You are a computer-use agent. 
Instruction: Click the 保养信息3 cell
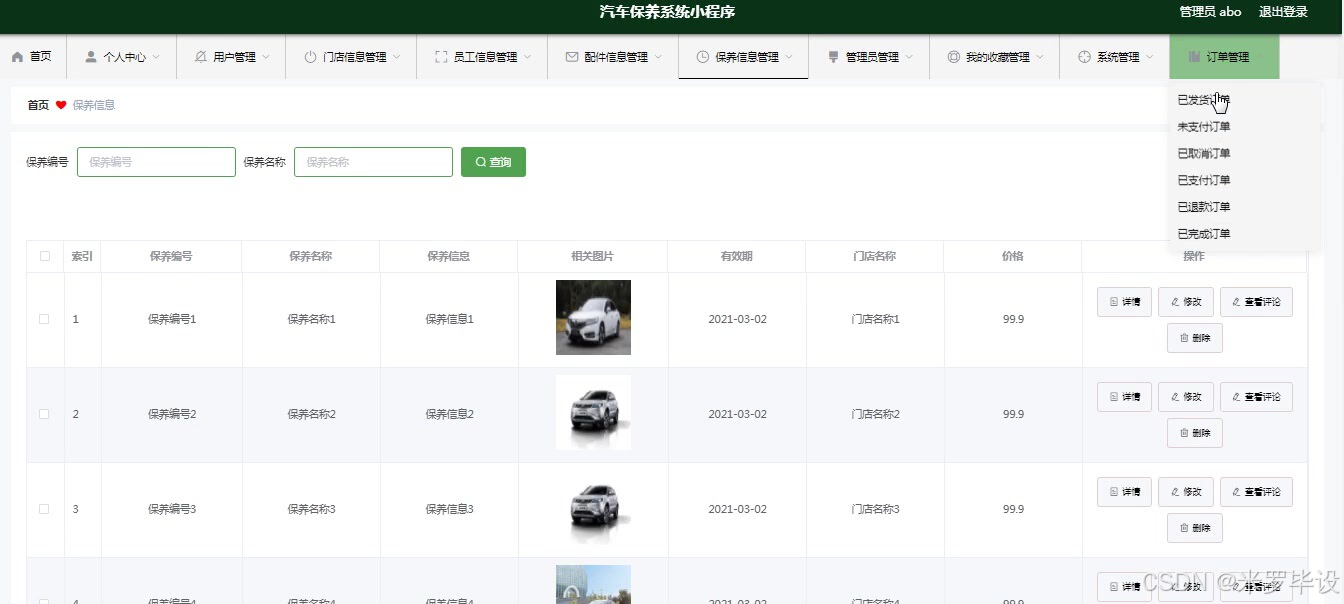[450, 509]
